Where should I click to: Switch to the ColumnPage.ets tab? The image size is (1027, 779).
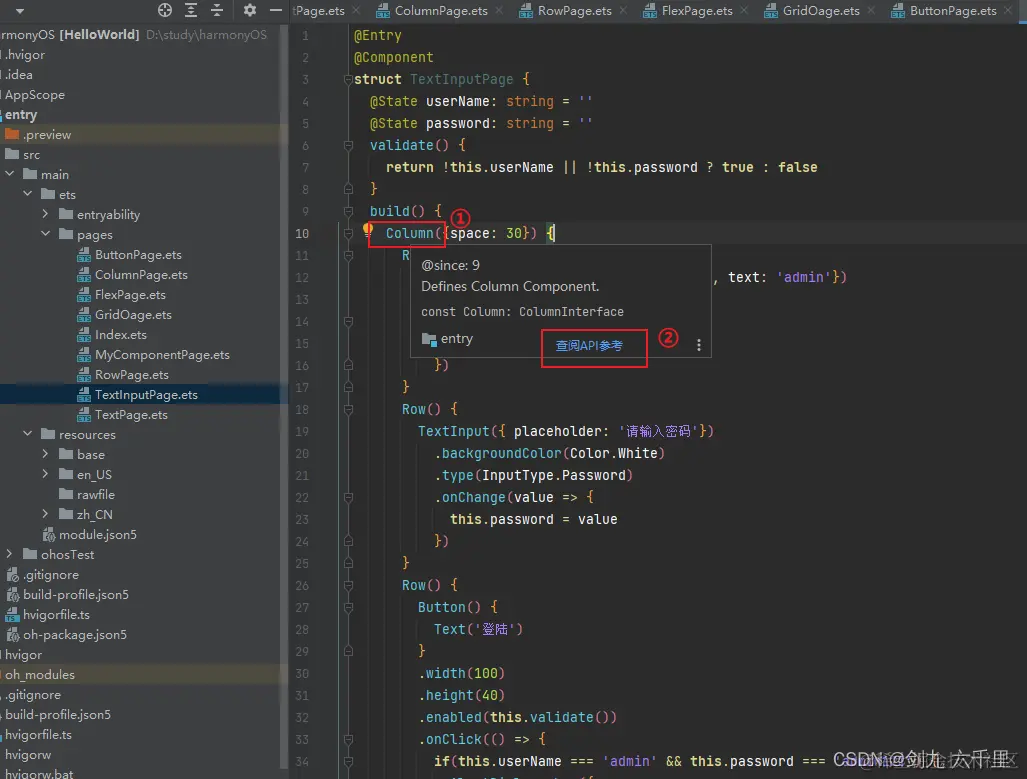point(441,10)
